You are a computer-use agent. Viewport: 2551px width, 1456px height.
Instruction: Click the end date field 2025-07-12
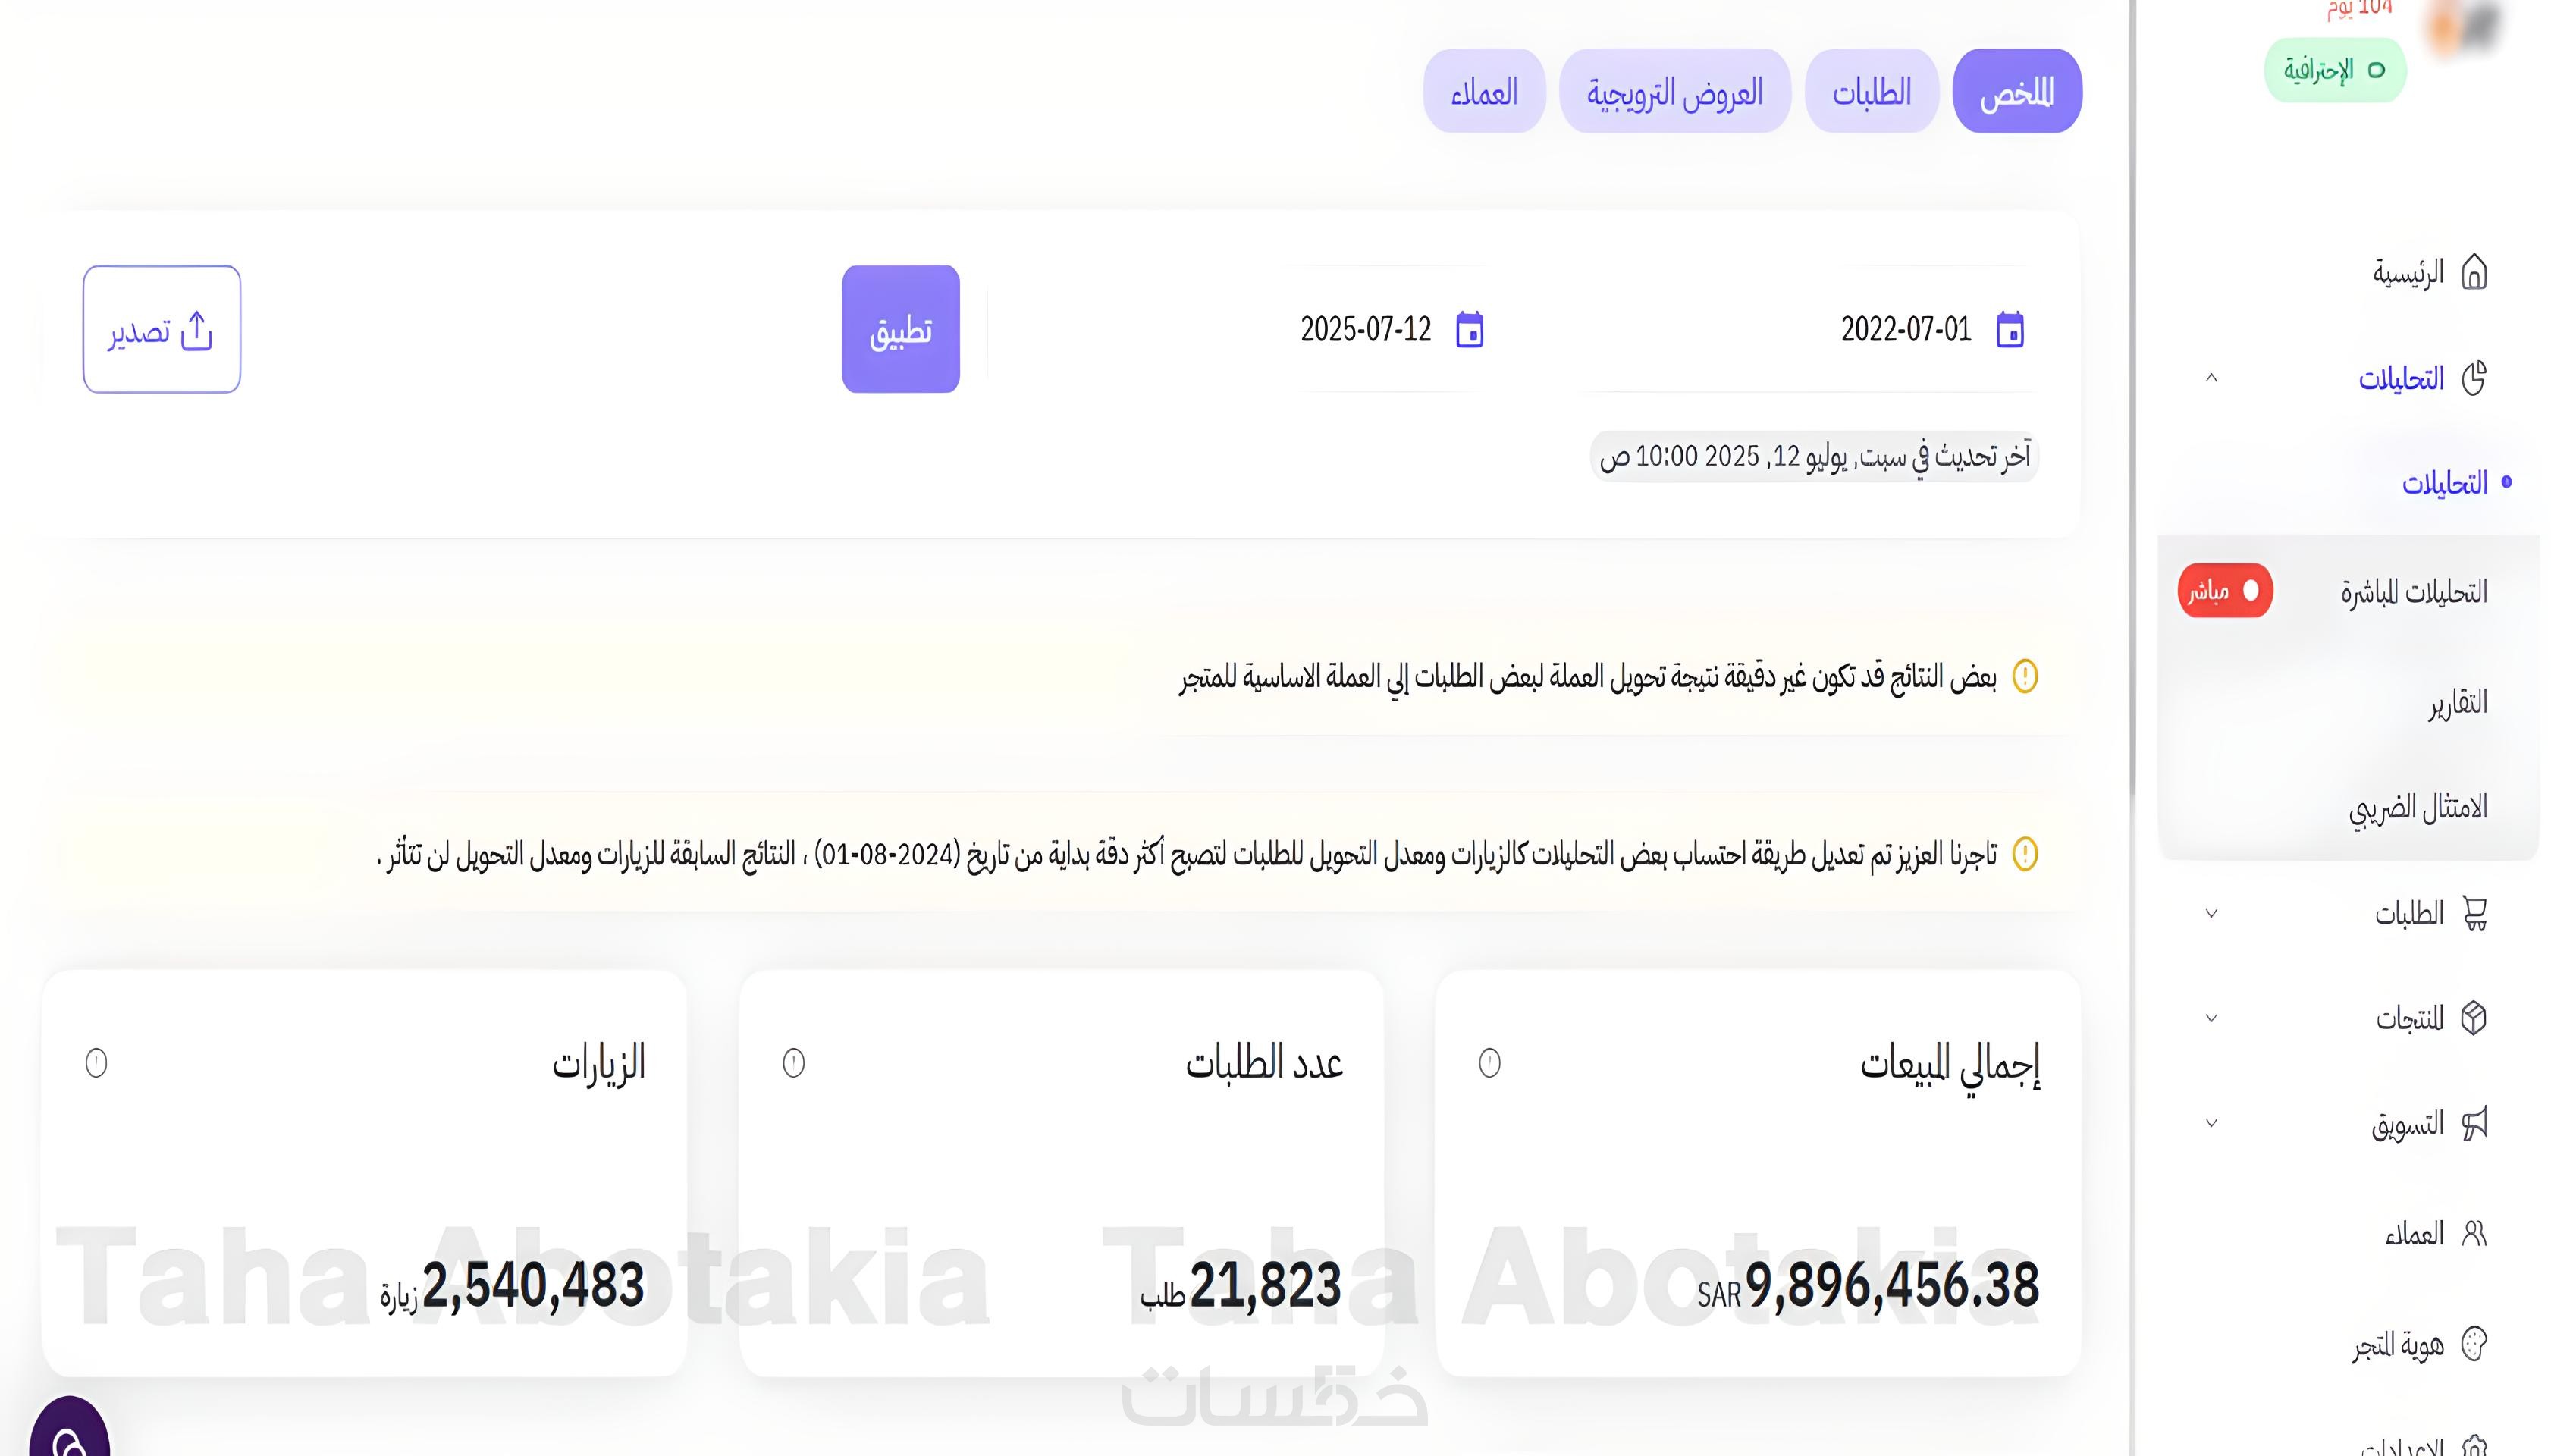pyautogui.click(x=1365, y=329)
